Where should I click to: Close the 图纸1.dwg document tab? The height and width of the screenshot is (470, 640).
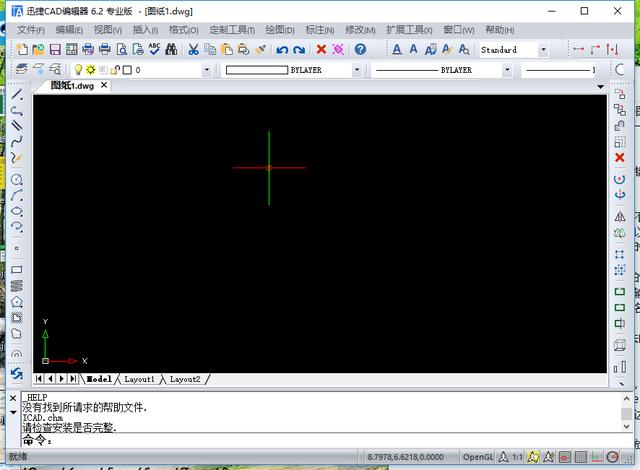click(104, 86)
